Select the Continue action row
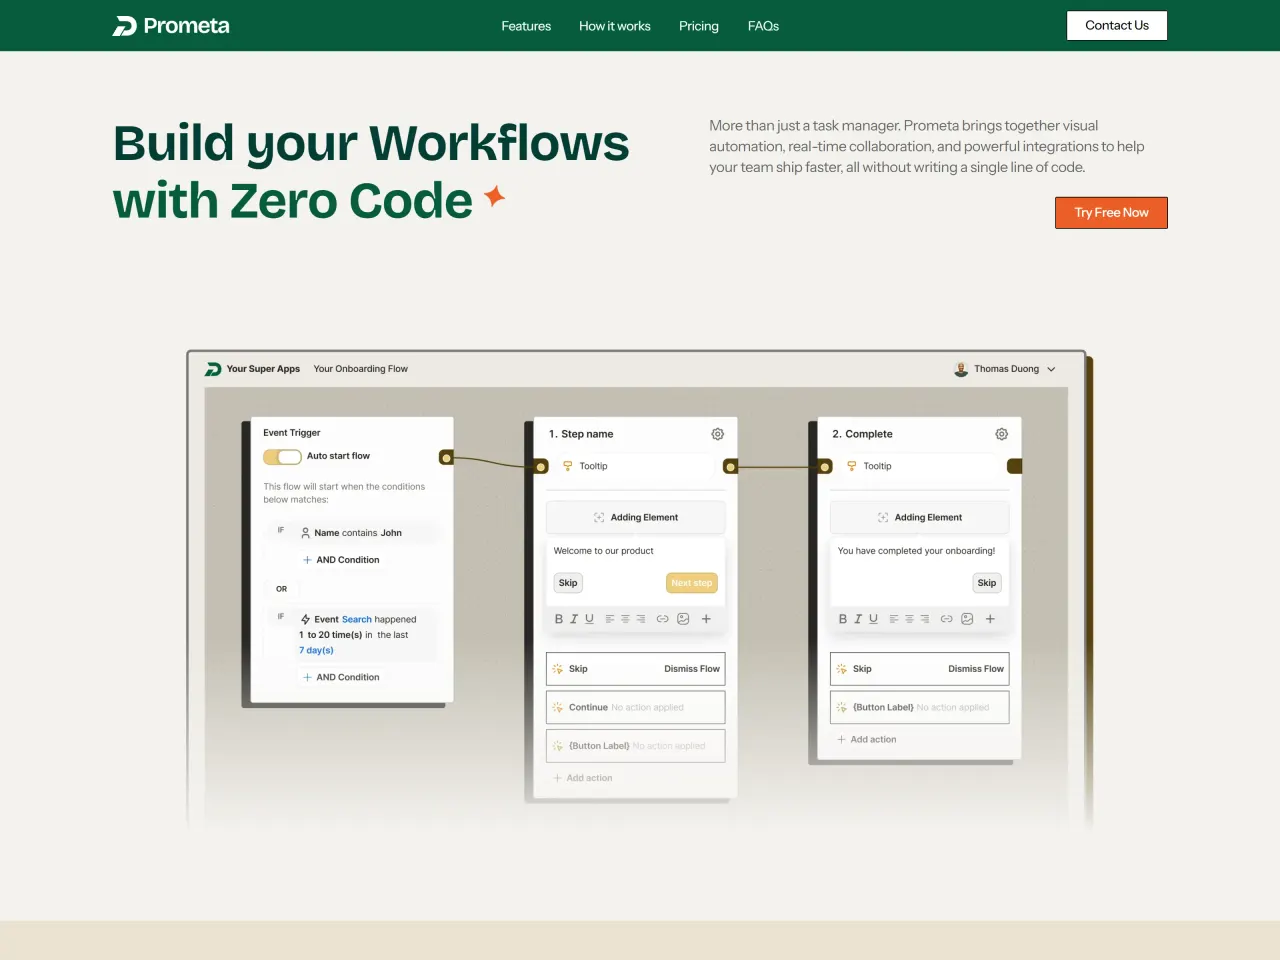Viewport: 1280px width, 960px height. point(636,707)
